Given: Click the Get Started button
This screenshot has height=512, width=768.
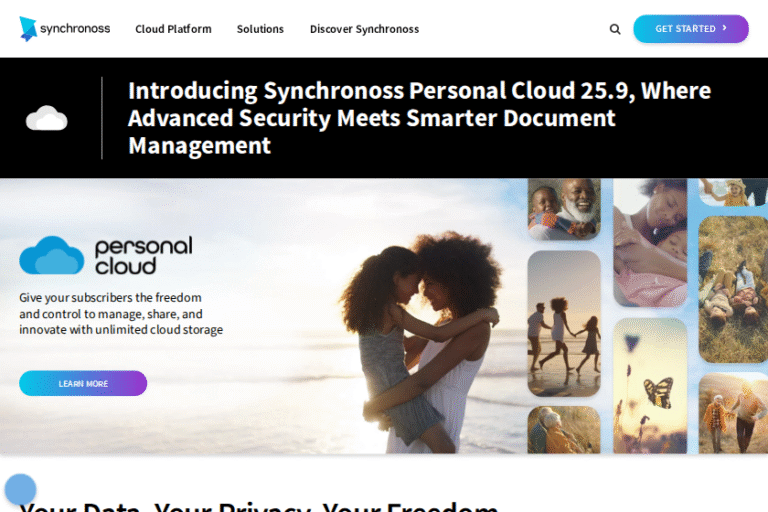Looking at the screenshot, I should [x=691, y=29].
